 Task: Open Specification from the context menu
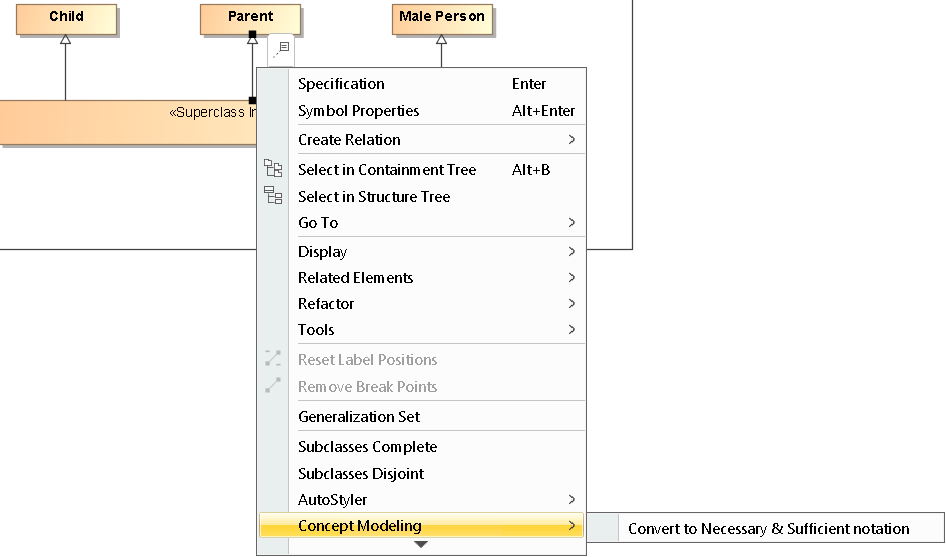pyautogui.click(x=341, y=84)
